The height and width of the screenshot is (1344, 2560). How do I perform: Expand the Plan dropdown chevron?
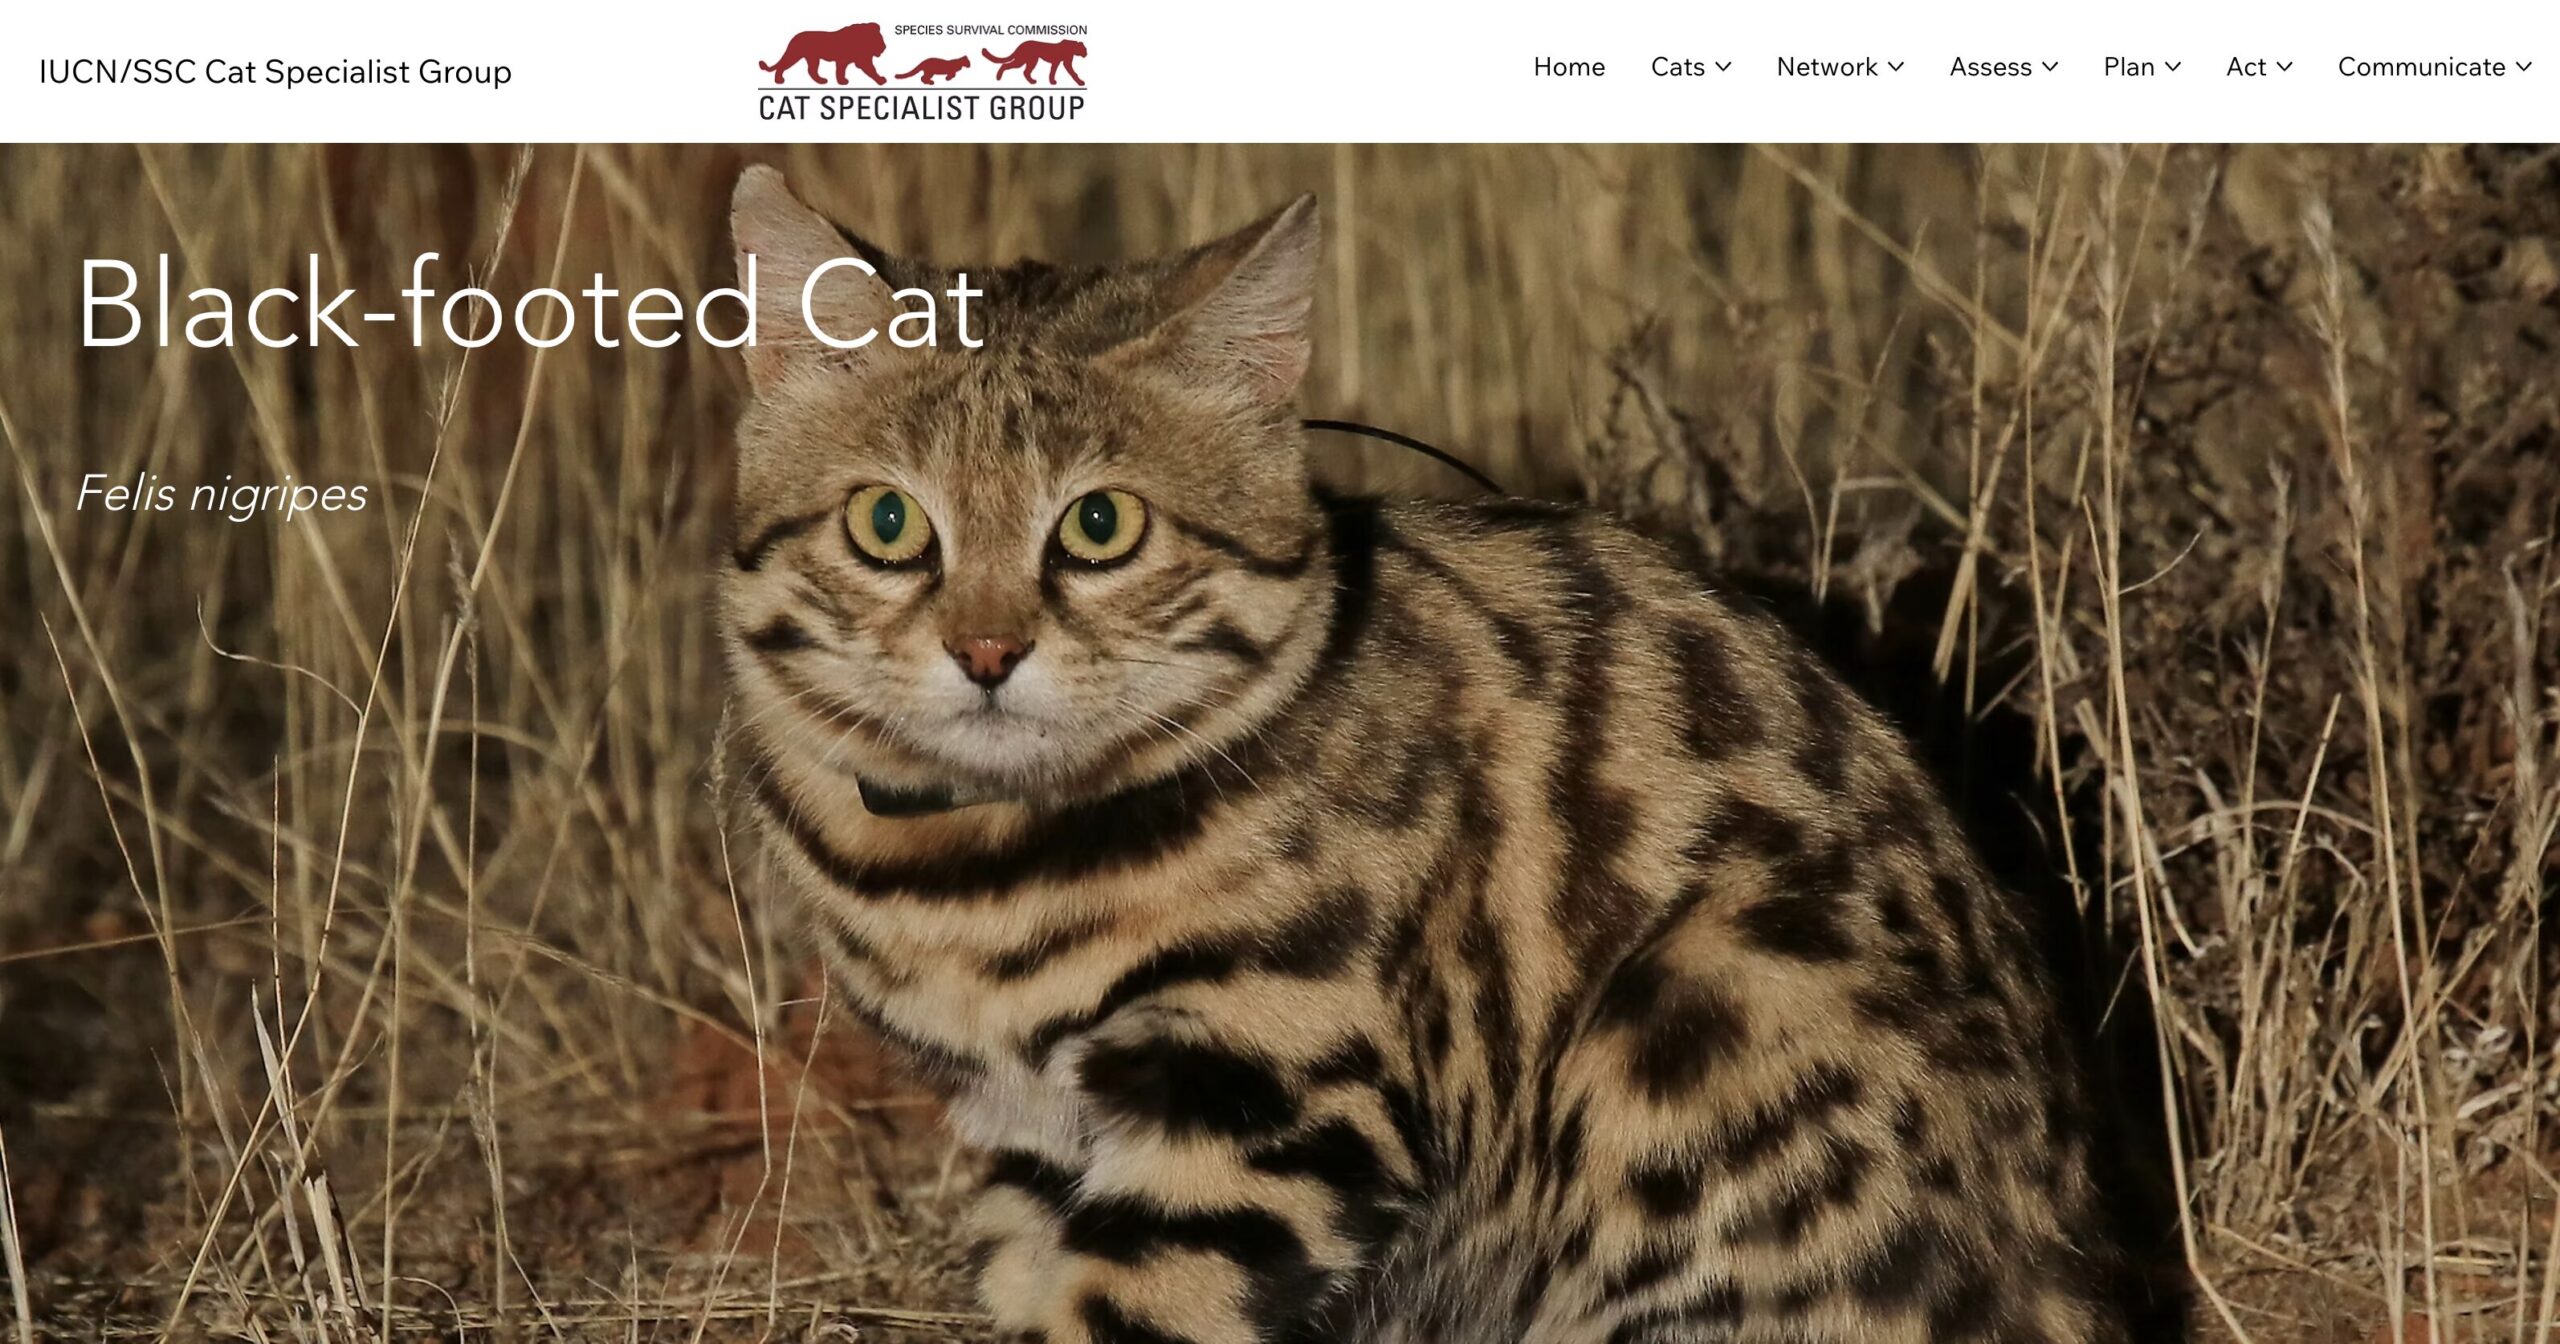pyautogui.click(x=2173, y=67)
